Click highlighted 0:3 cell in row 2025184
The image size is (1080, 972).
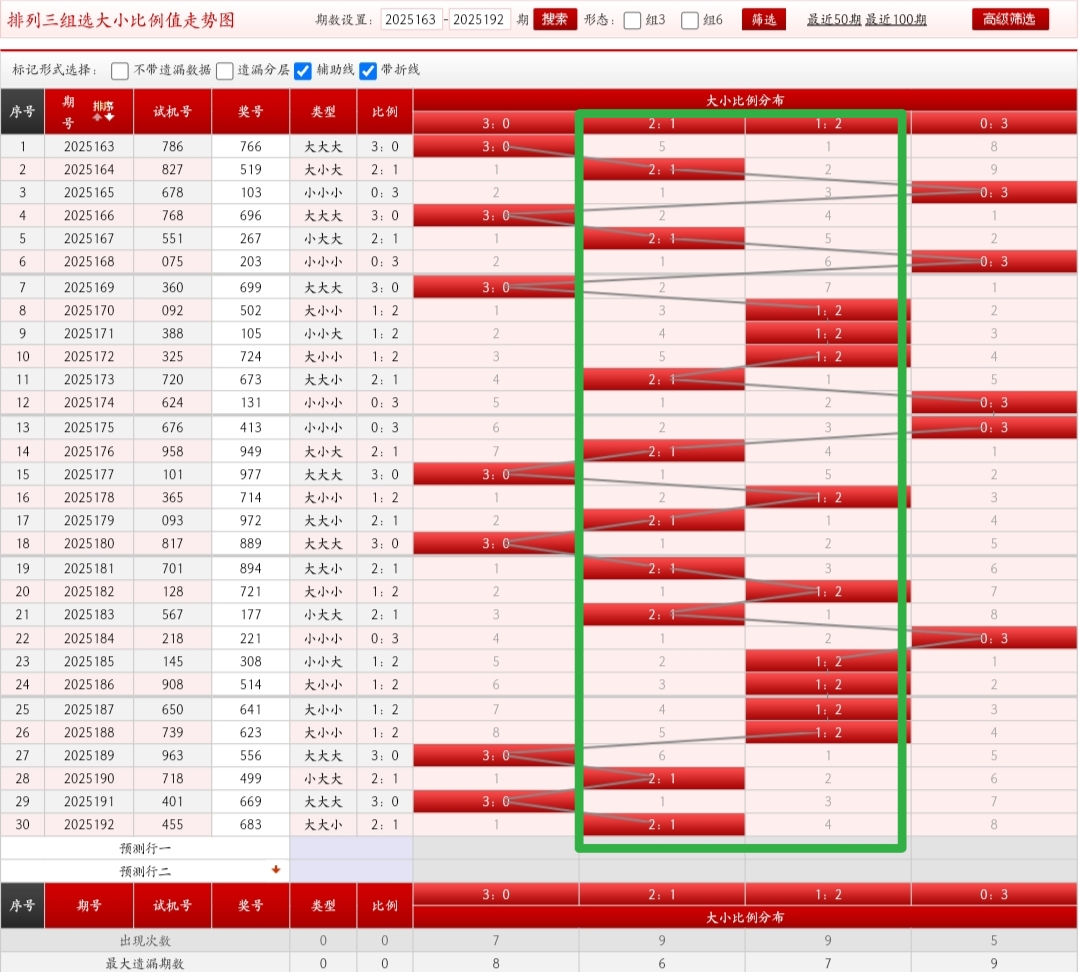coord(994,638)
